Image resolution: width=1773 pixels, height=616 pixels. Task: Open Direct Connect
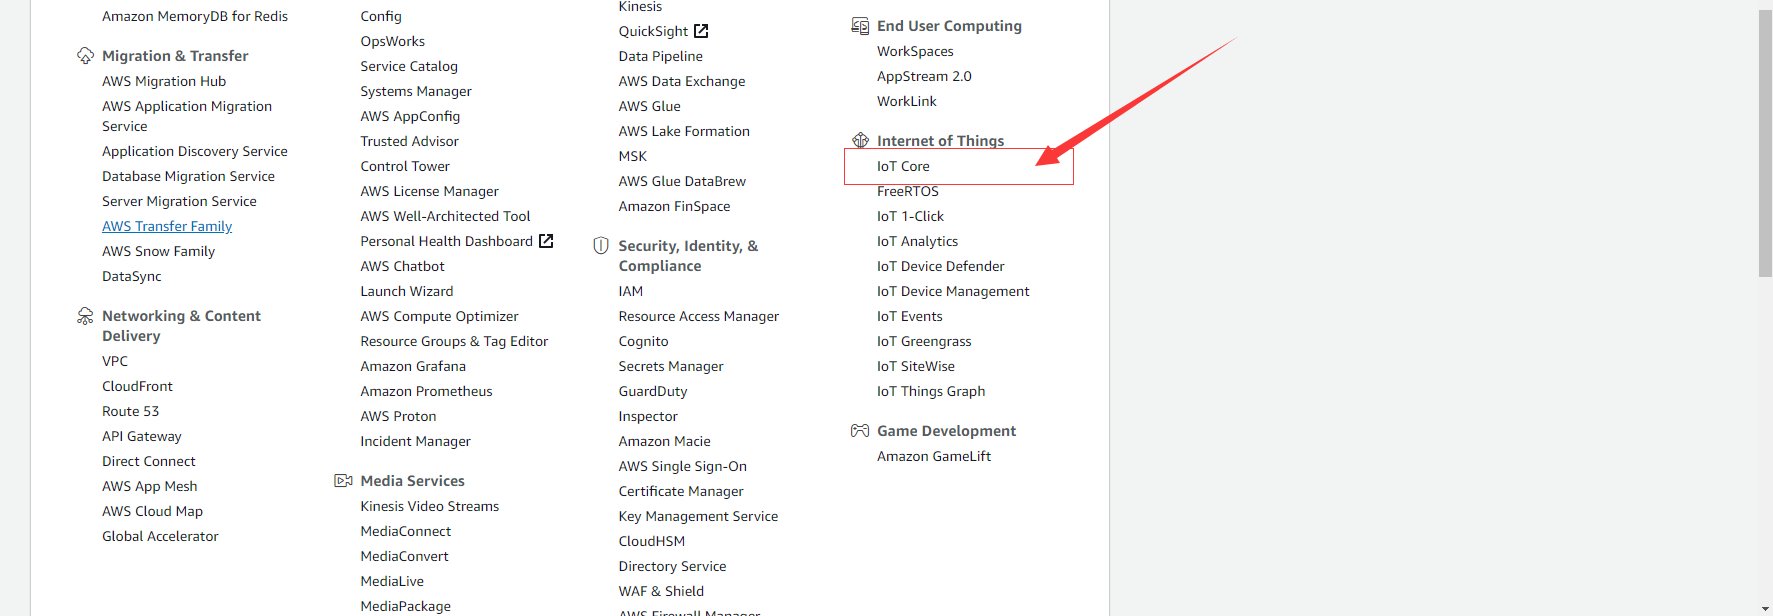[x=149, y=461]
